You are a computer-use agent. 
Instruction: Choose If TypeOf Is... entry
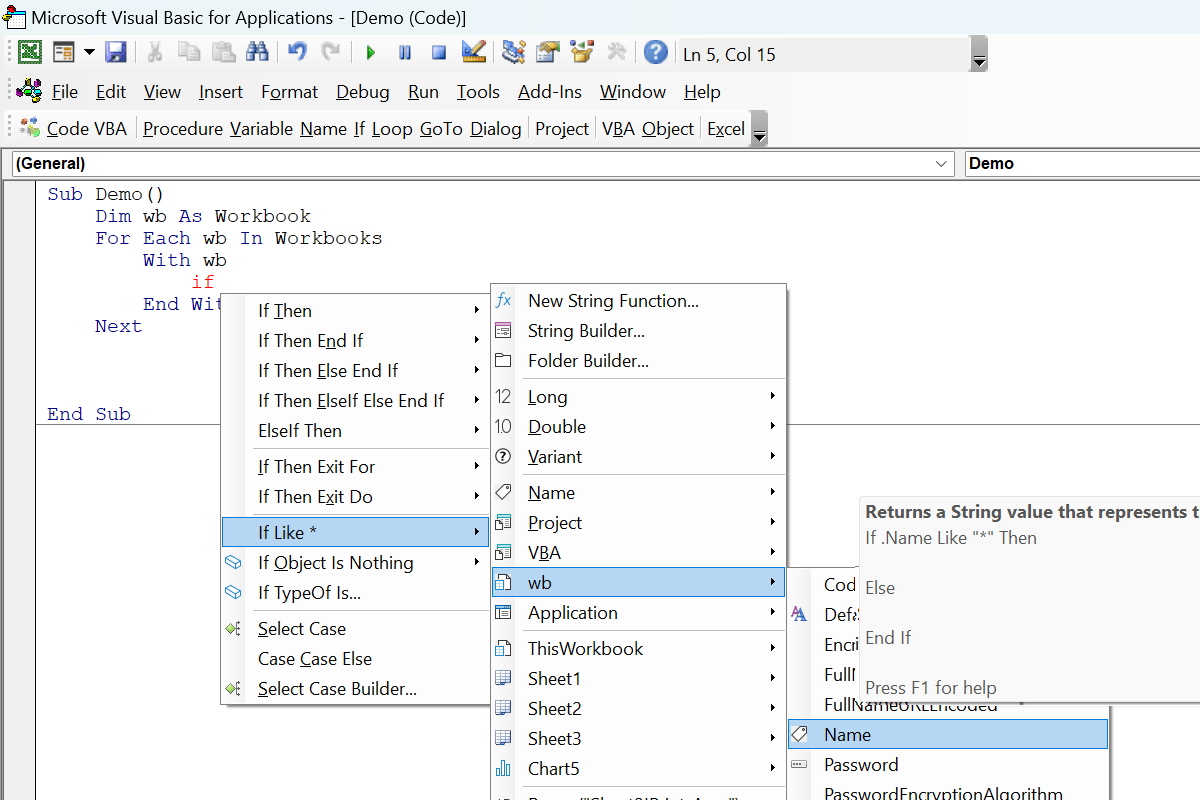355,593
